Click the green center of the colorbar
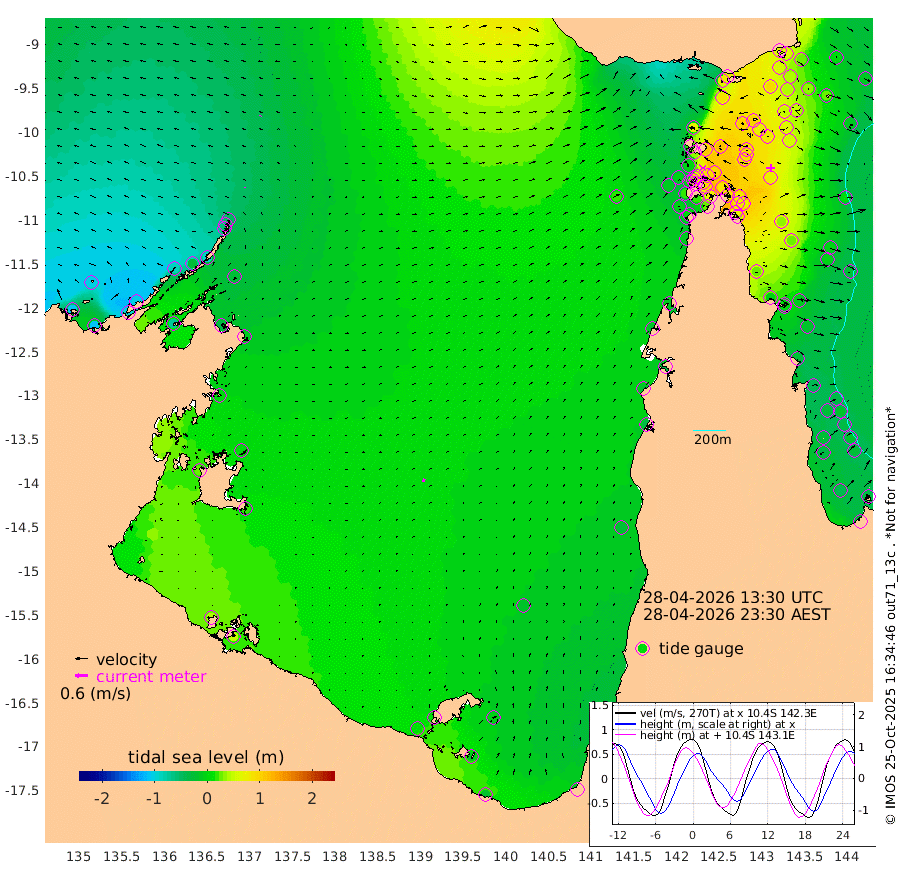900x878 pixels. [x=207, y=776]
